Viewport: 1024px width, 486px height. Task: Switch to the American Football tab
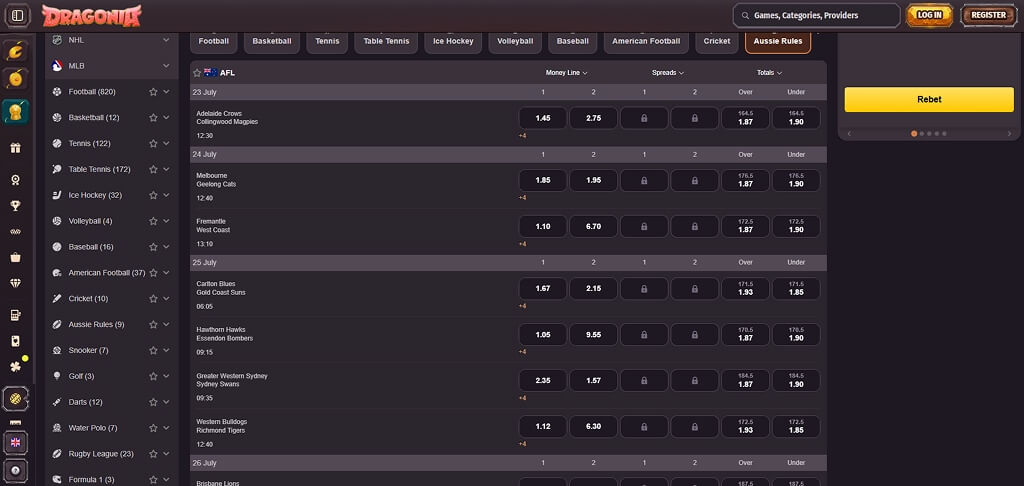(646, 41)
